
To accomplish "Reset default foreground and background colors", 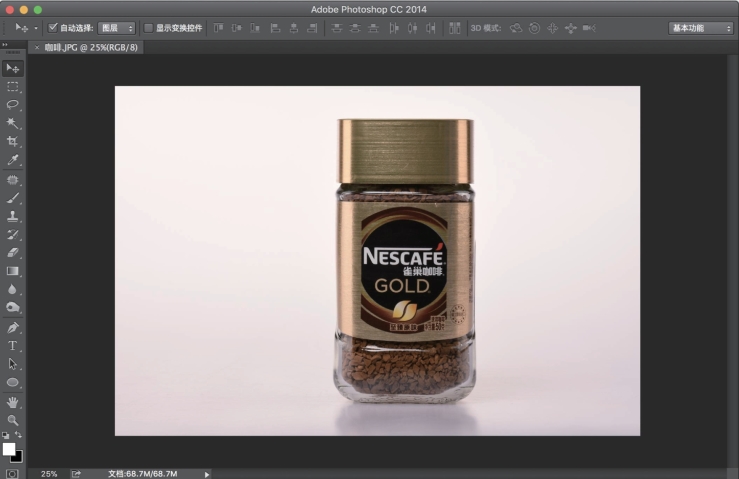I will [5, 435].
